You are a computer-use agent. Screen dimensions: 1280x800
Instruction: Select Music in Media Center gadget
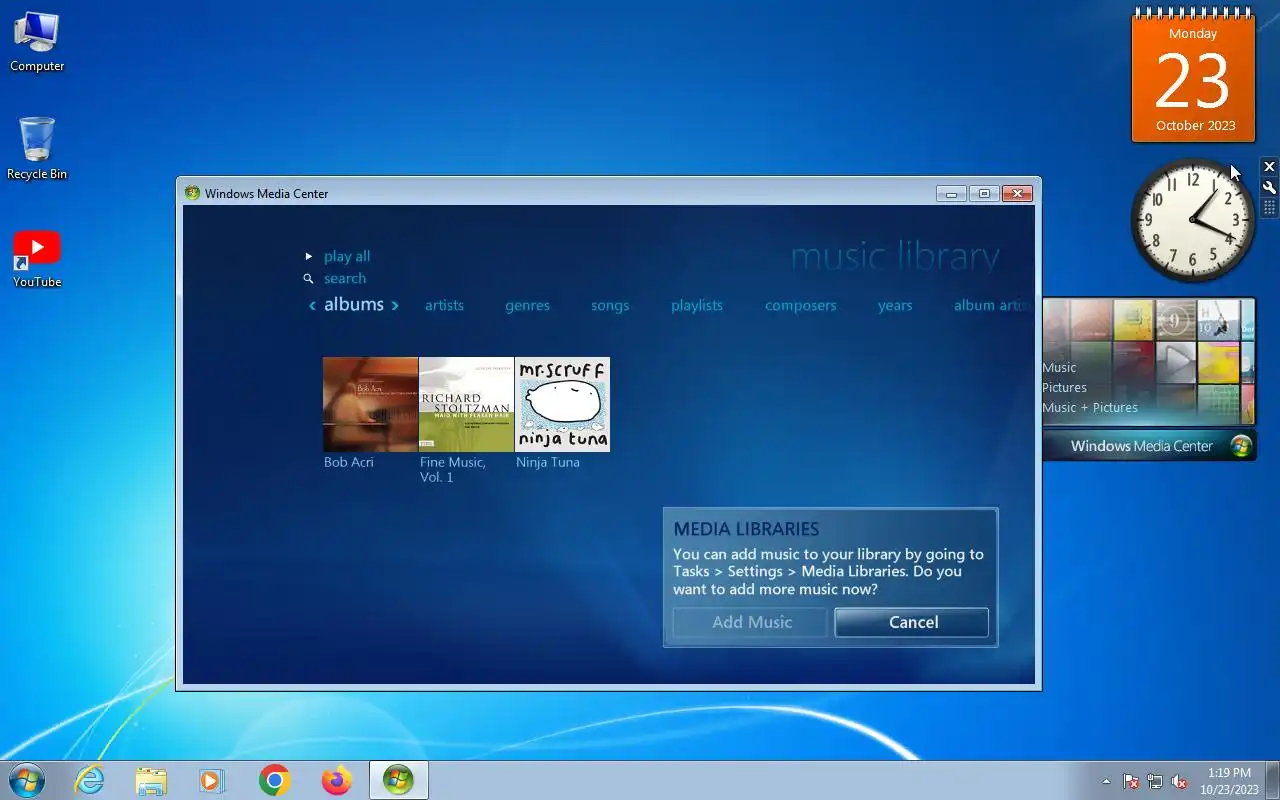[1059, 367]
